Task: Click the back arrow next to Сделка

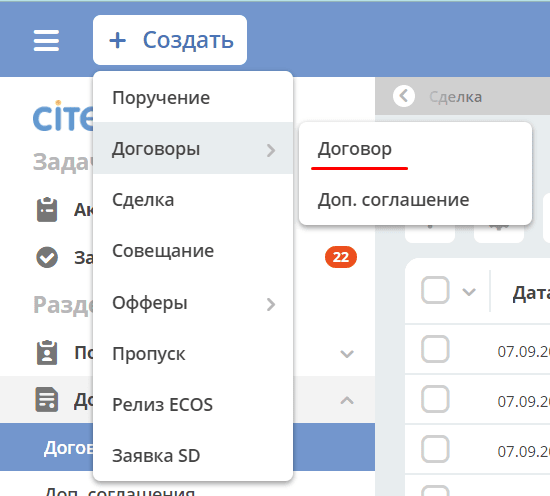Action: coord(404,96)
